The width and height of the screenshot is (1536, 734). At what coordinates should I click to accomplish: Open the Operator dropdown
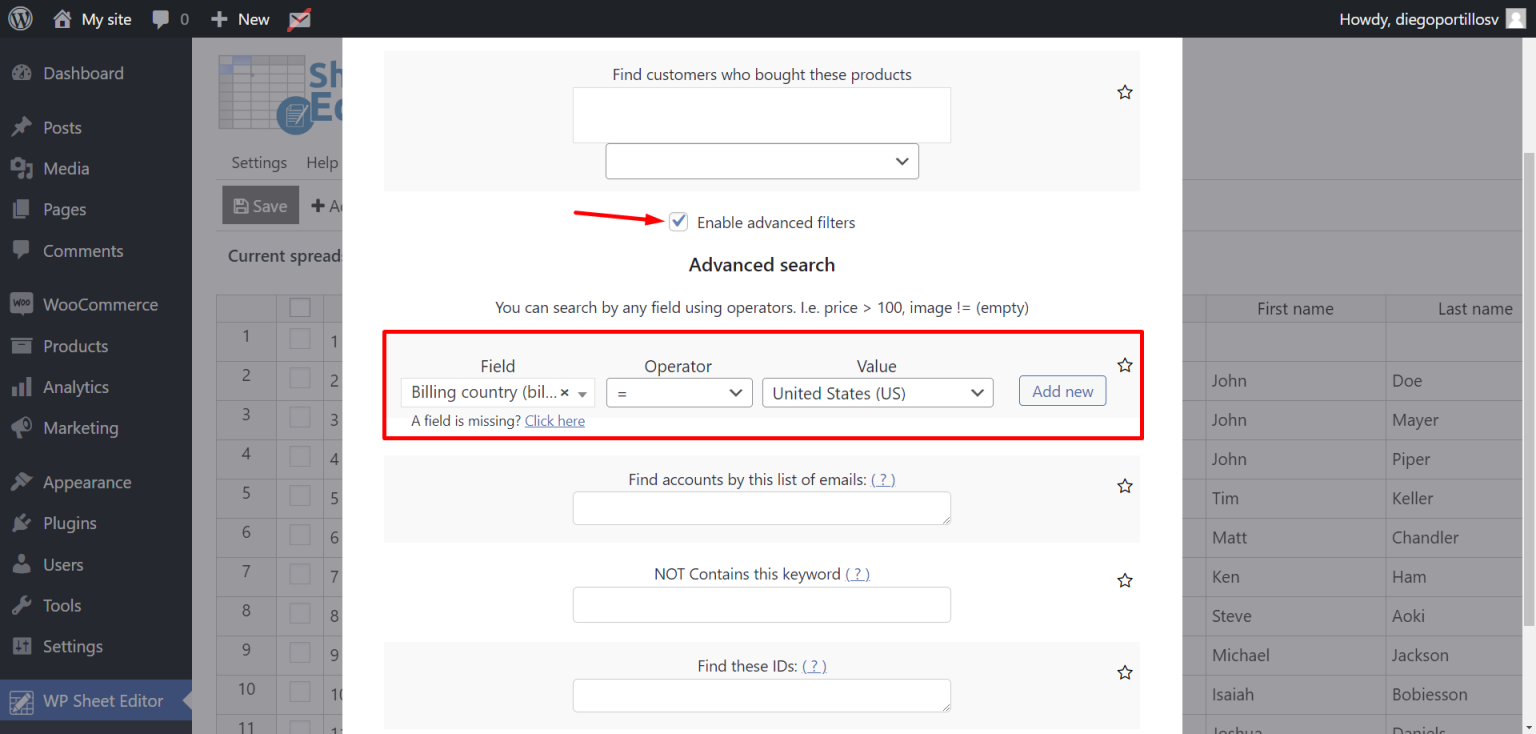coord(680,393)
